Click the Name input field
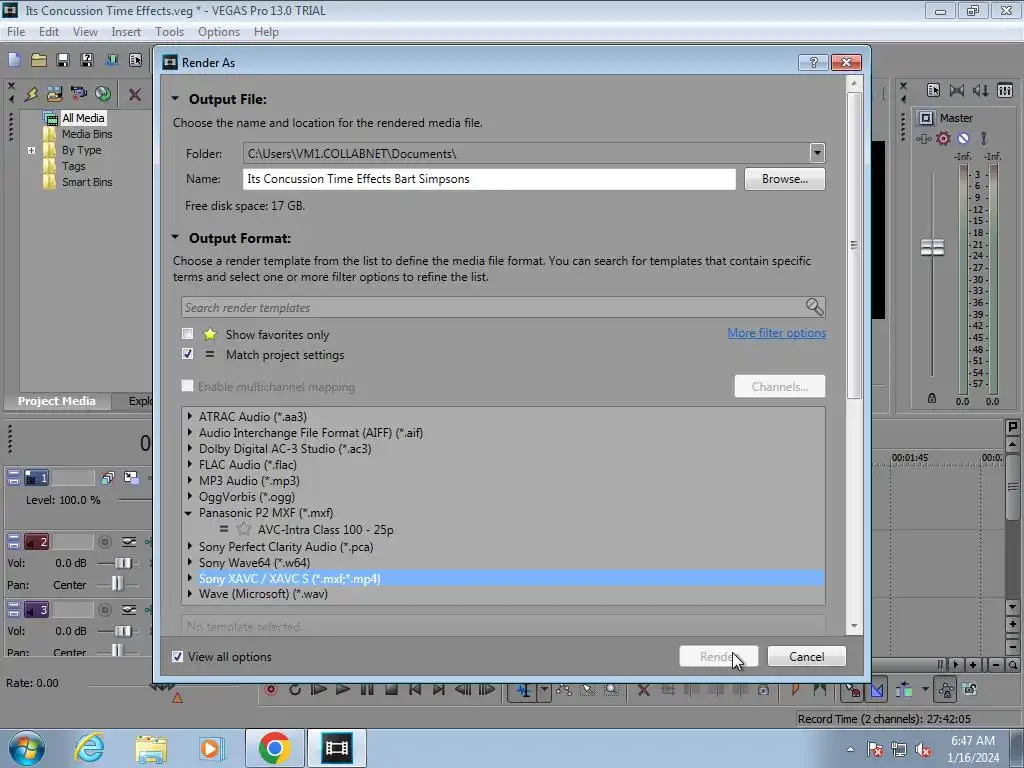Viewport: 1024px width, 768px height. point(489,179)
